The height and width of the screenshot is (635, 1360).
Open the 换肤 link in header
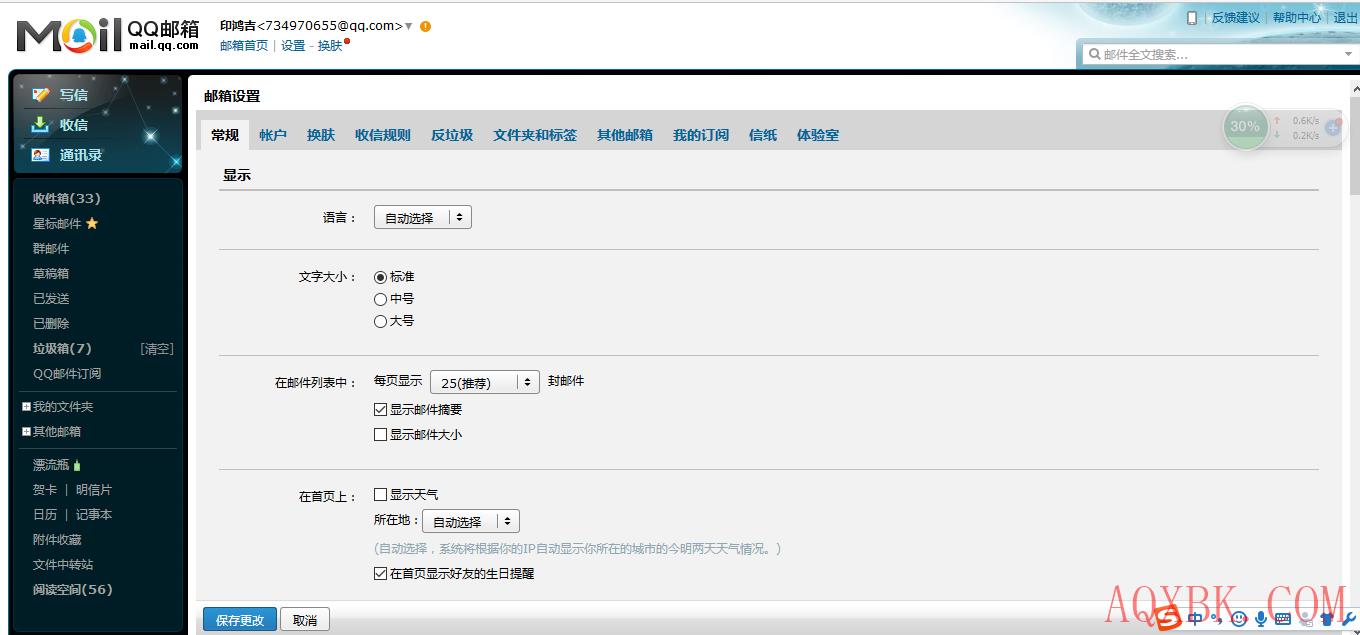(x=330, y=46)
